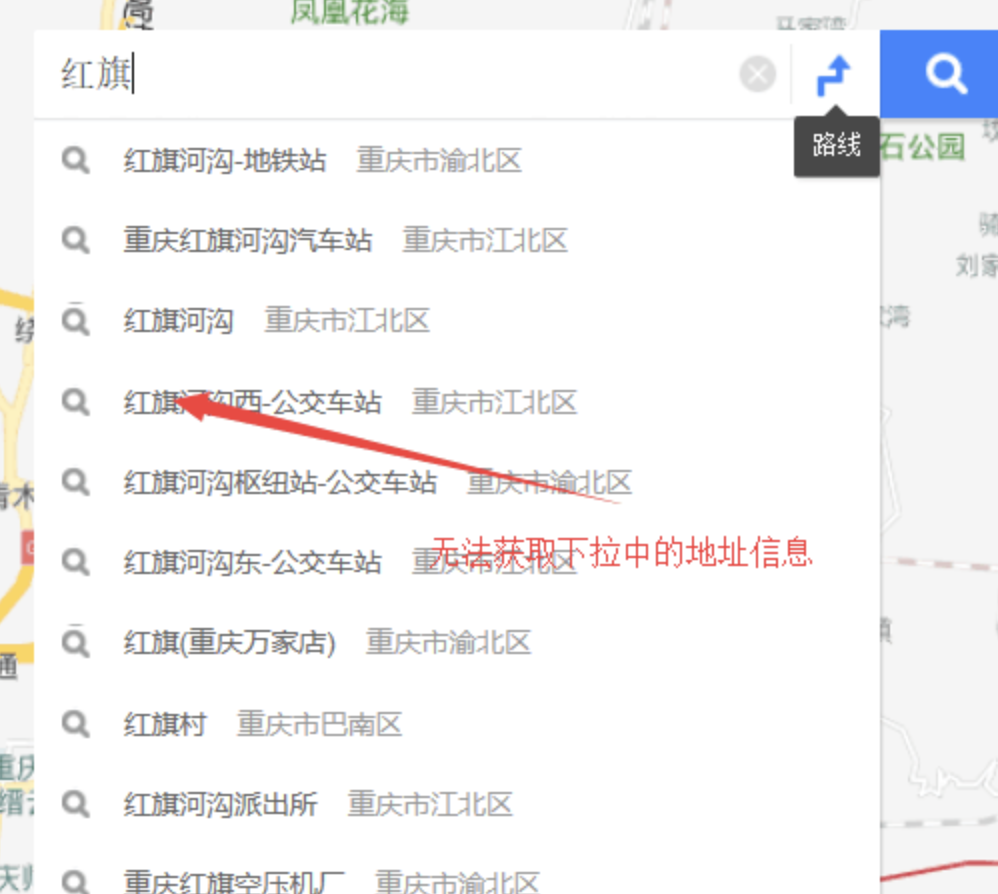This screenshot has width=998, height=894.
Task: Select 重庆红旗空压机厂 suggestion
Action: click(234, 881)
